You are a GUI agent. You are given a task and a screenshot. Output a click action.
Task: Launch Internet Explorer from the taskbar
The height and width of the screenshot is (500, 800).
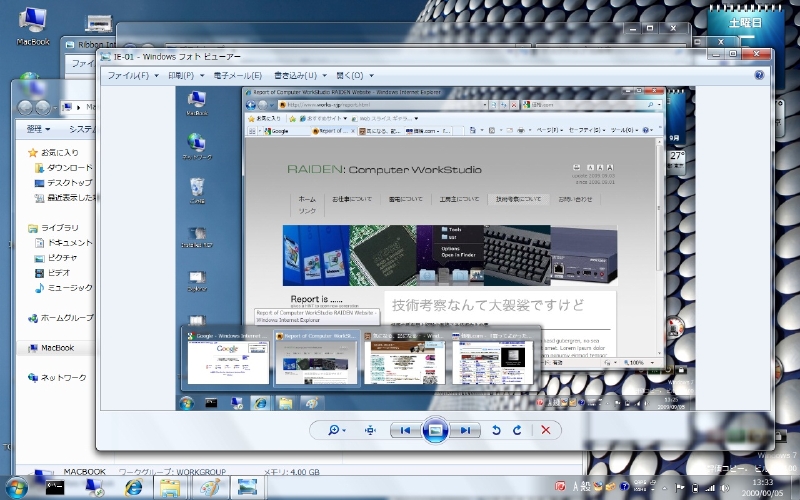(134, 488)
